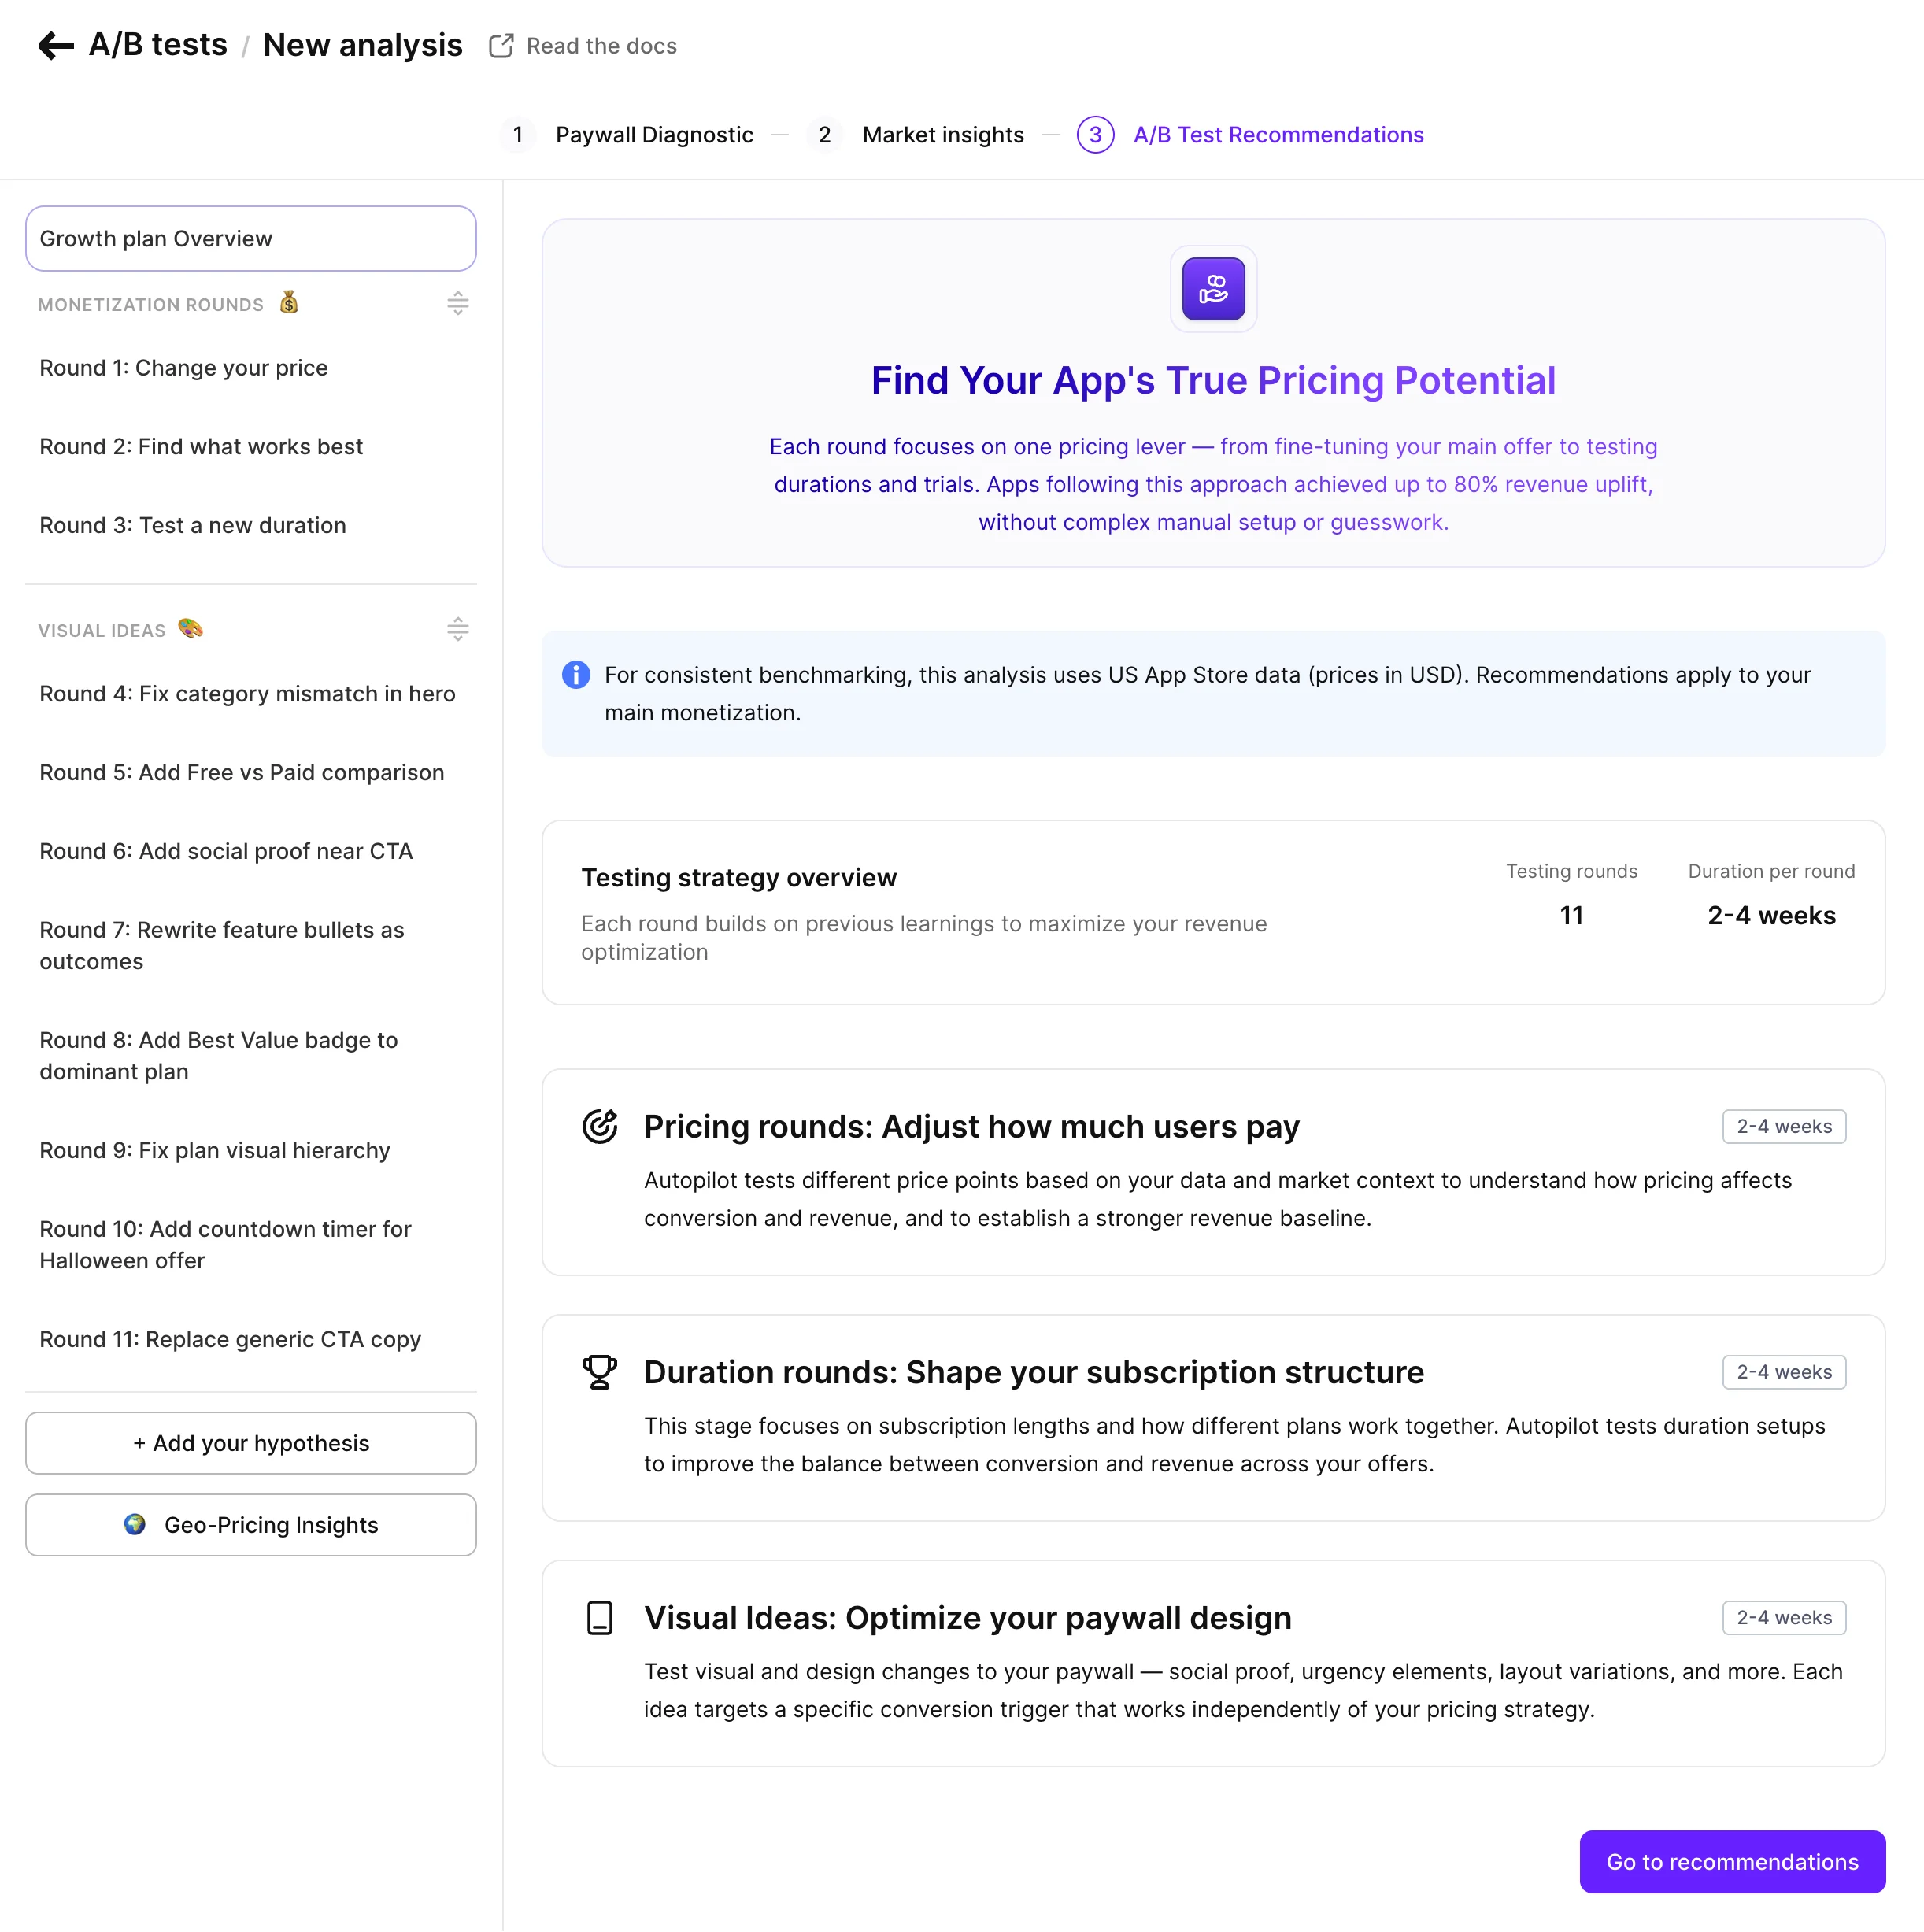Select Growth plan Overview
This screenshot has width=1924, height=1932.
coord(250,238)
